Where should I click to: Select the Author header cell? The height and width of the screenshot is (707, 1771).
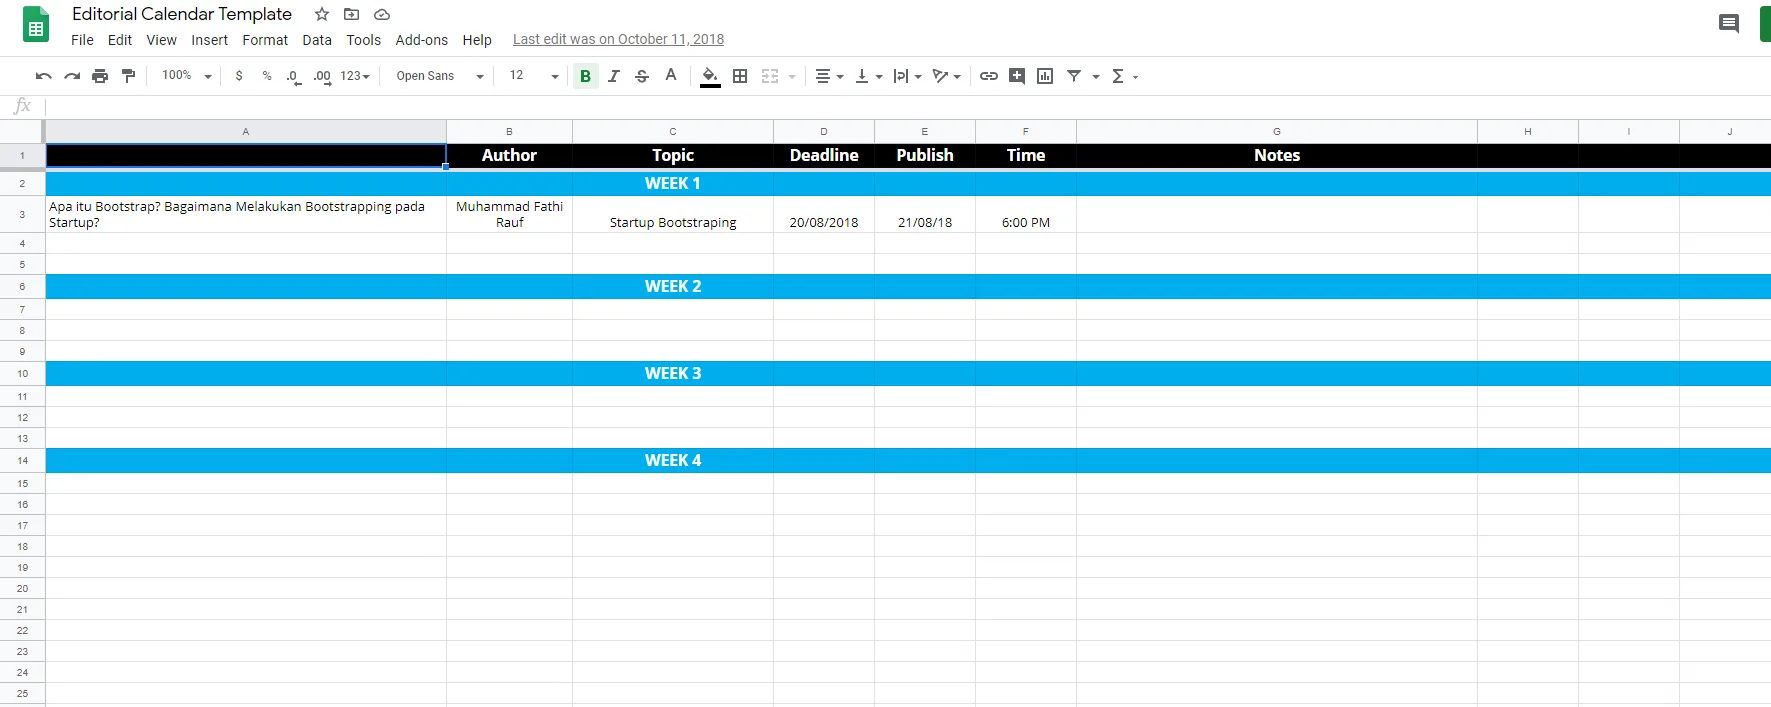pyautogui.click(x=509, y=155)
